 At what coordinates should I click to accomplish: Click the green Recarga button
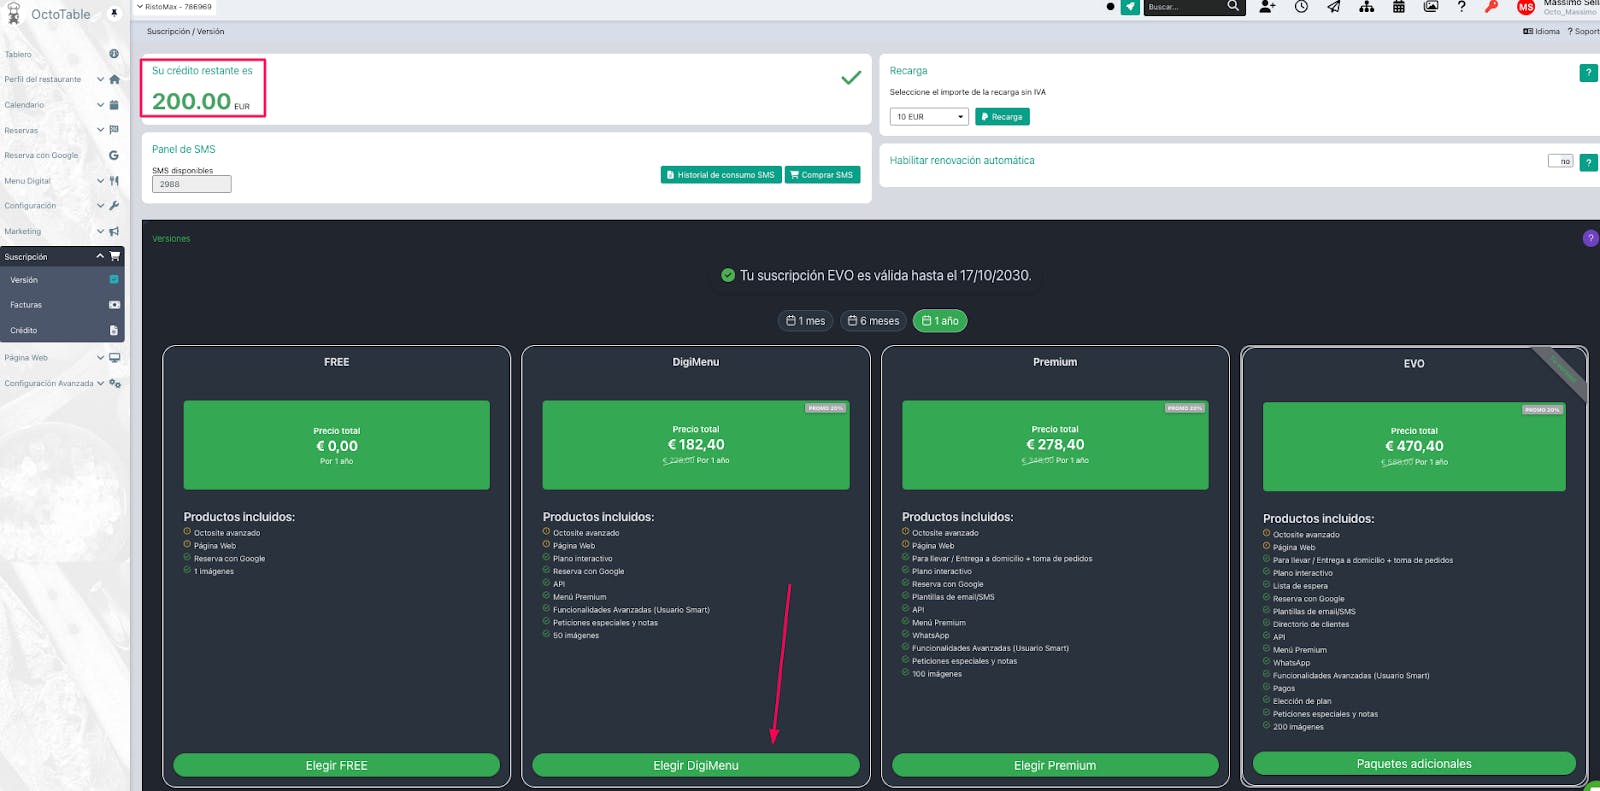1002,117
